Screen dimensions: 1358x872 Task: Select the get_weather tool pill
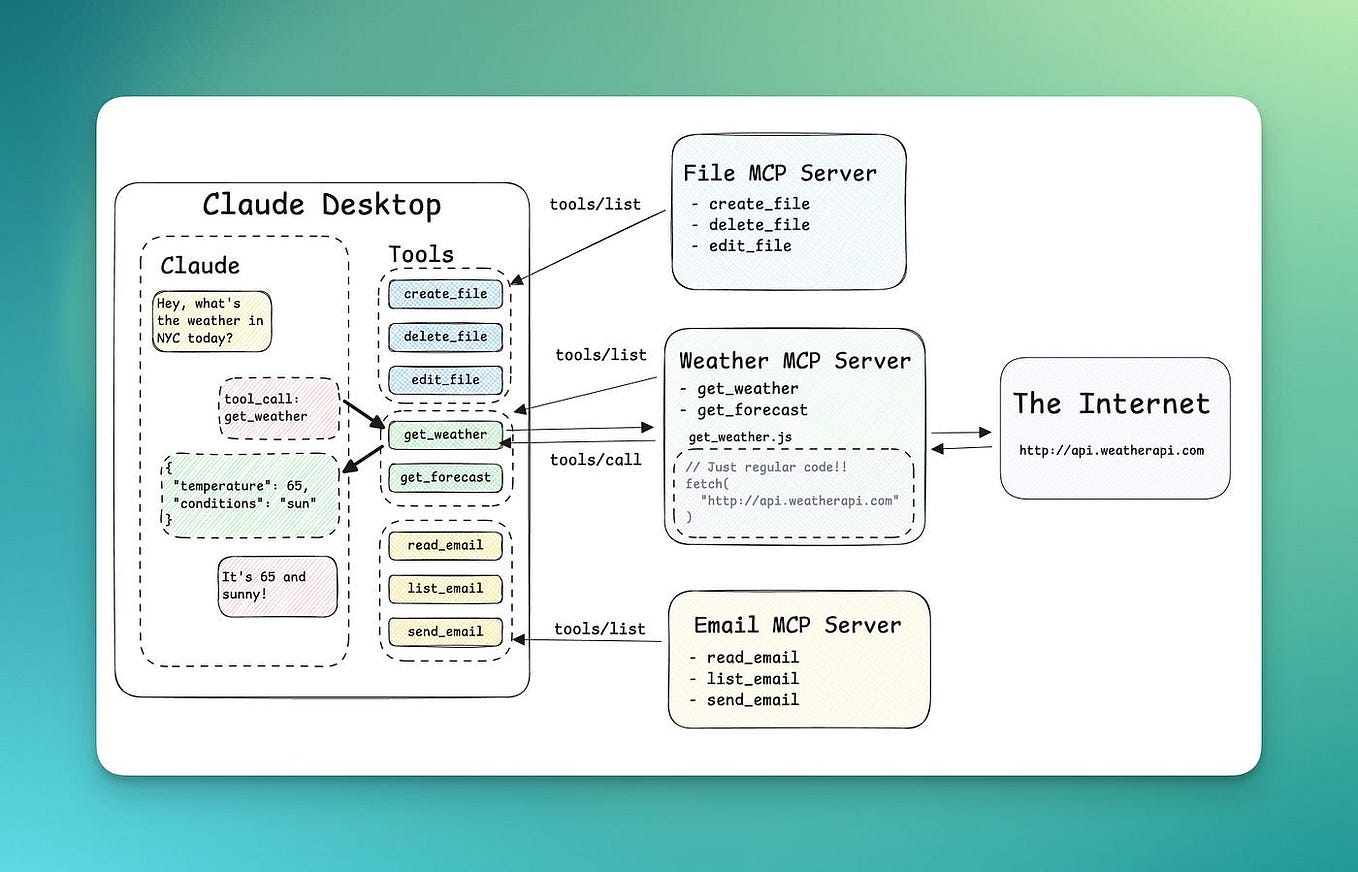444,435
